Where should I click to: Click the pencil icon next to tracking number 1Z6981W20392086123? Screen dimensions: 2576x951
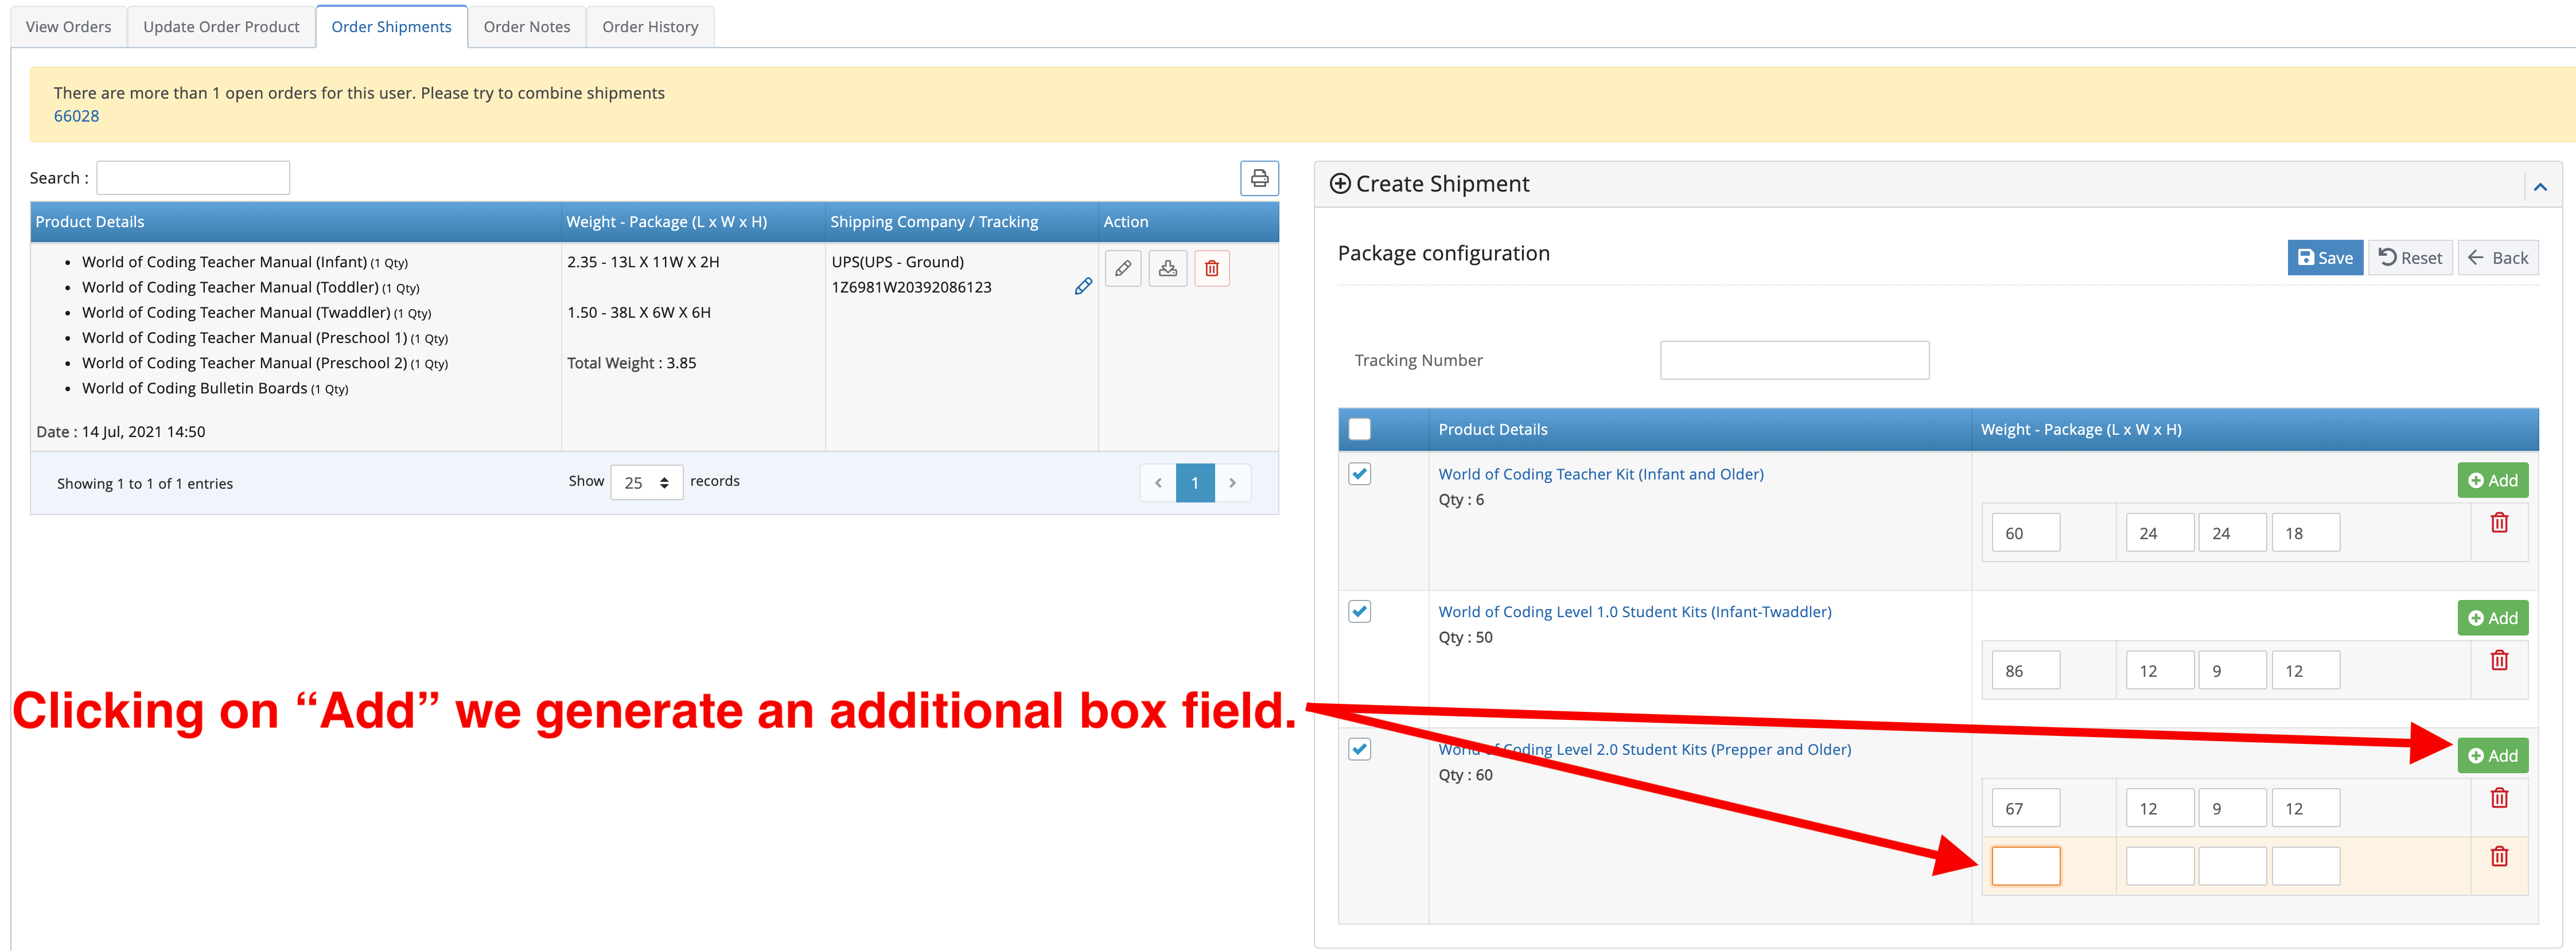click(1082, 287)
